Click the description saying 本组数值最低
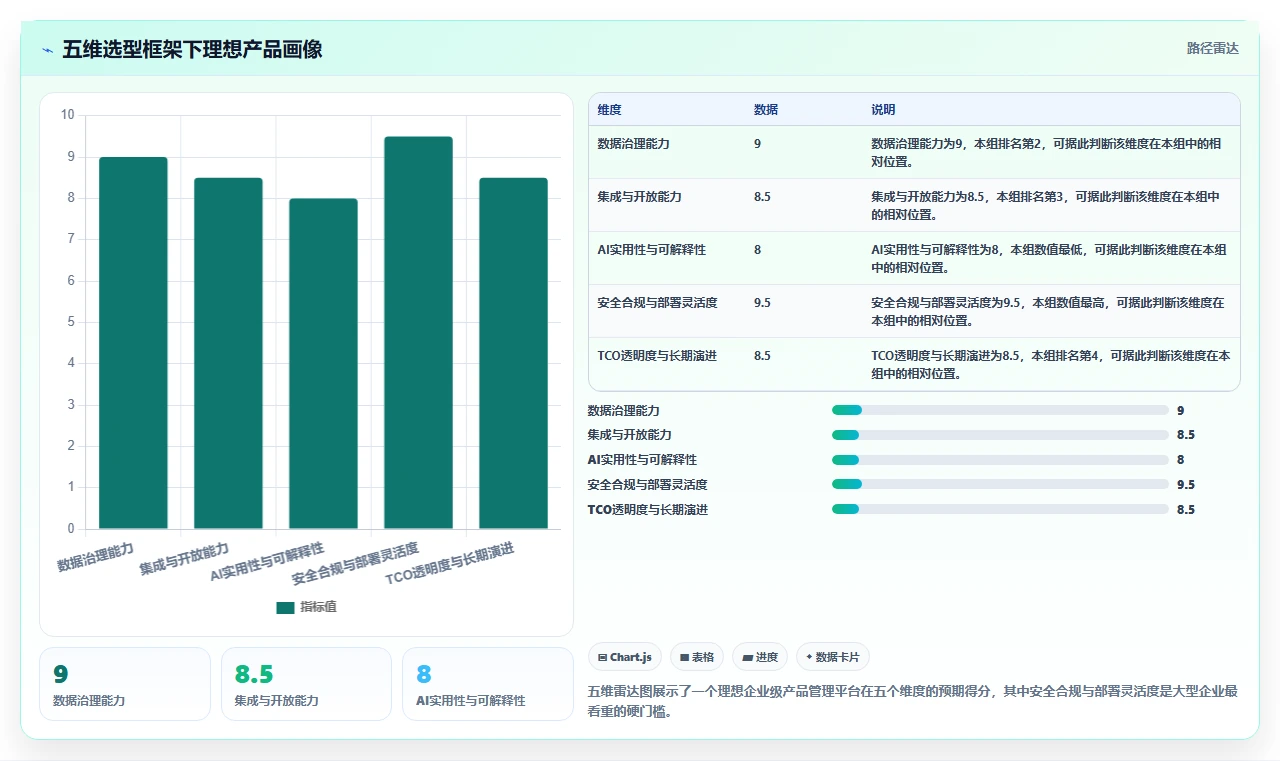This screenshot has width=1280, height=761. pos(1051,259)
